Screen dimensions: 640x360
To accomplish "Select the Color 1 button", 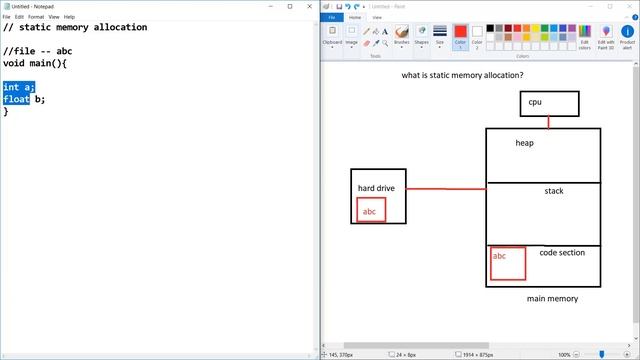I will 460,37.
